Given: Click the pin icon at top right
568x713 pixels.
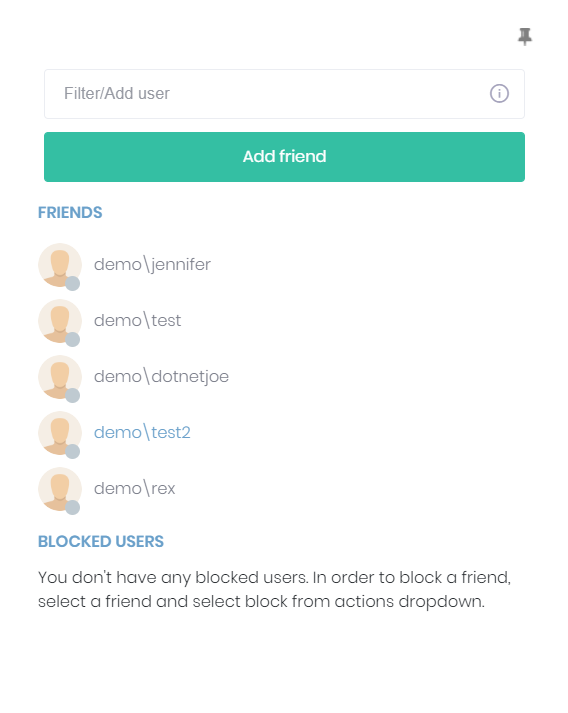Looking at the screenshot, I should click(524, 36).
